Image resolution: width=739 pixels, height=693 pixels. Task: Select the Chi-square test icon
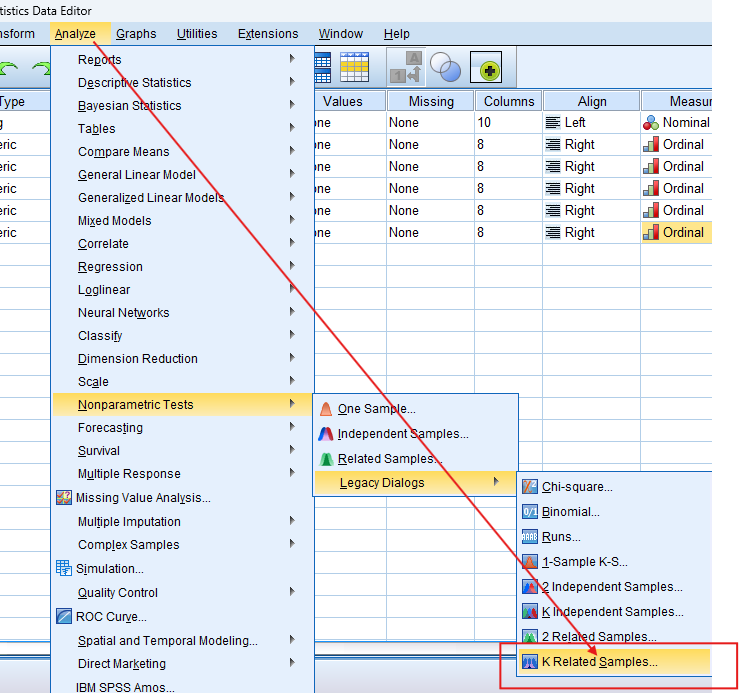[530, 487]
